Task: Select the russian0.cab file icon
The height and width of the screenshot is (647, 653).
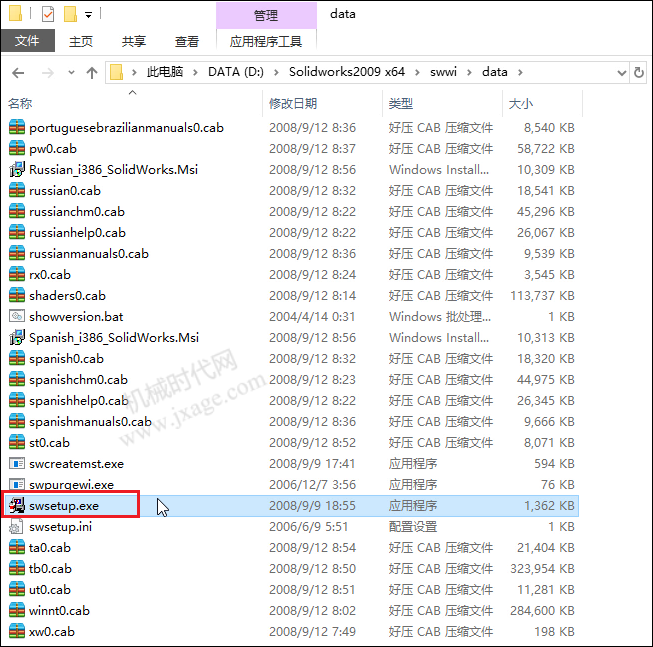Action: 17,191
